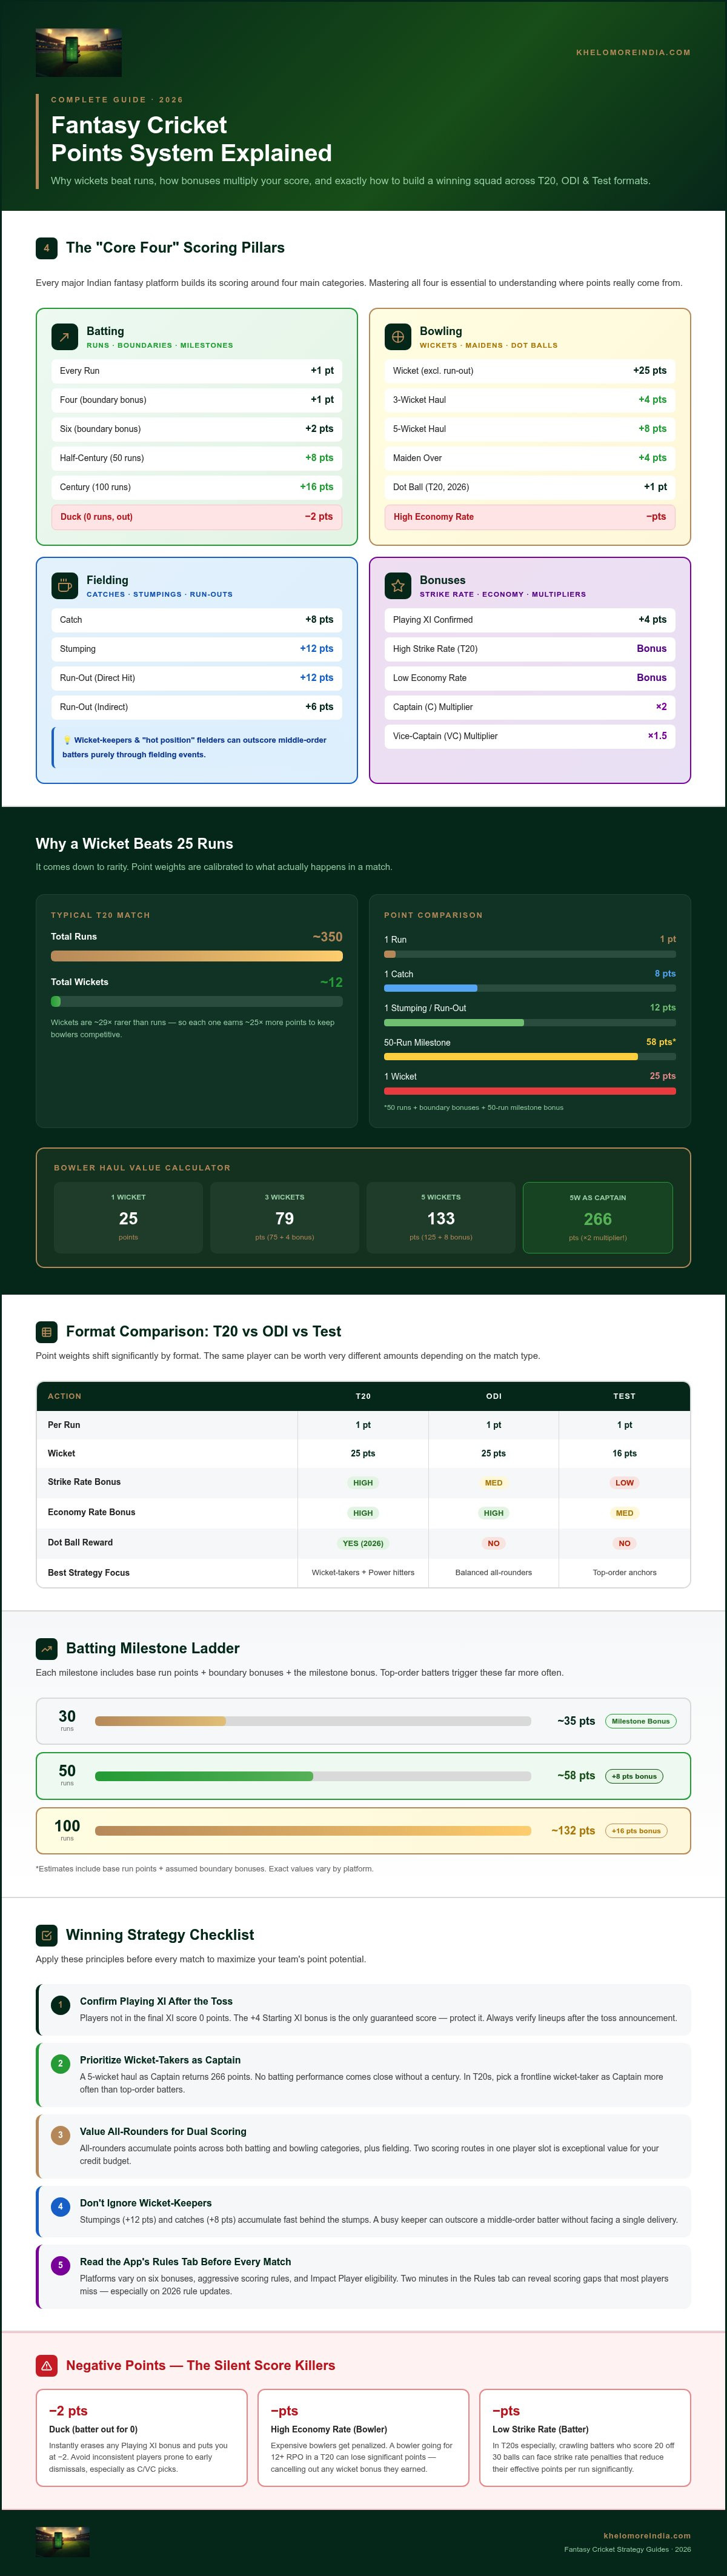727x2576 pixels.
Task: Click MED badge for ODI Strike Rate Bonus
Action: [x=494, y=1483]
